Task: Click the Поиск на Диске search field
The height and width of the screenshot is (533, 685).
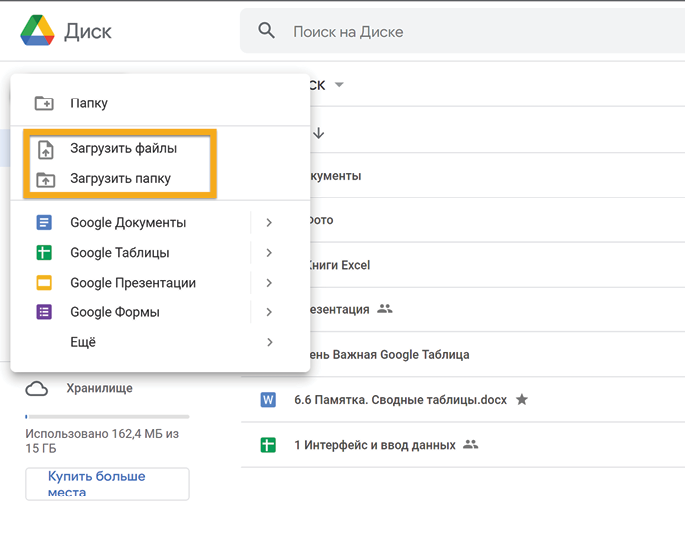Action: (x=450, y=32)
